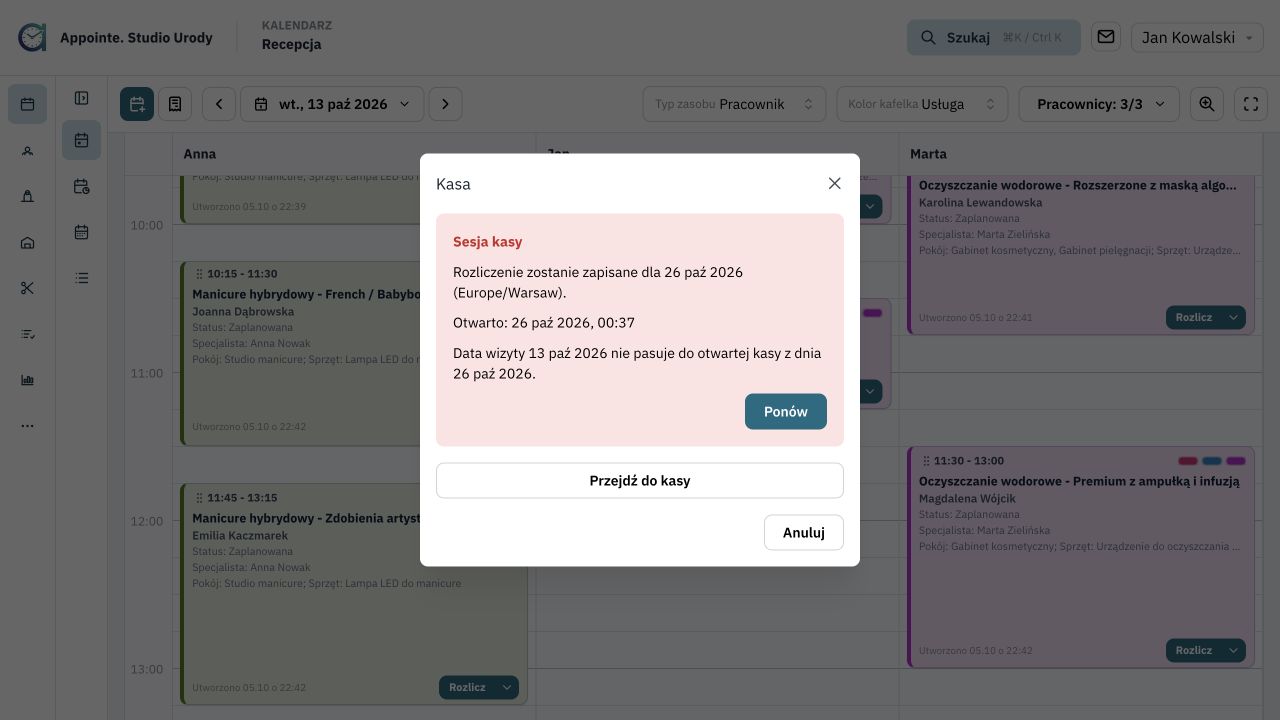Go to the previous day arrow
The image size is (1280, 720).
pyautogui.click(x=219, y=104)
